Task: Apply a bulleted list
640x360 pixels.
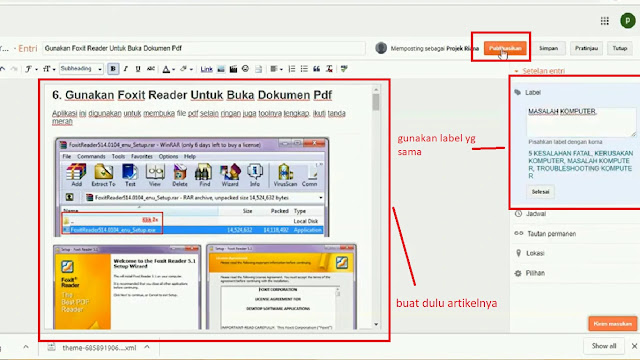Action: click(304, 69)
